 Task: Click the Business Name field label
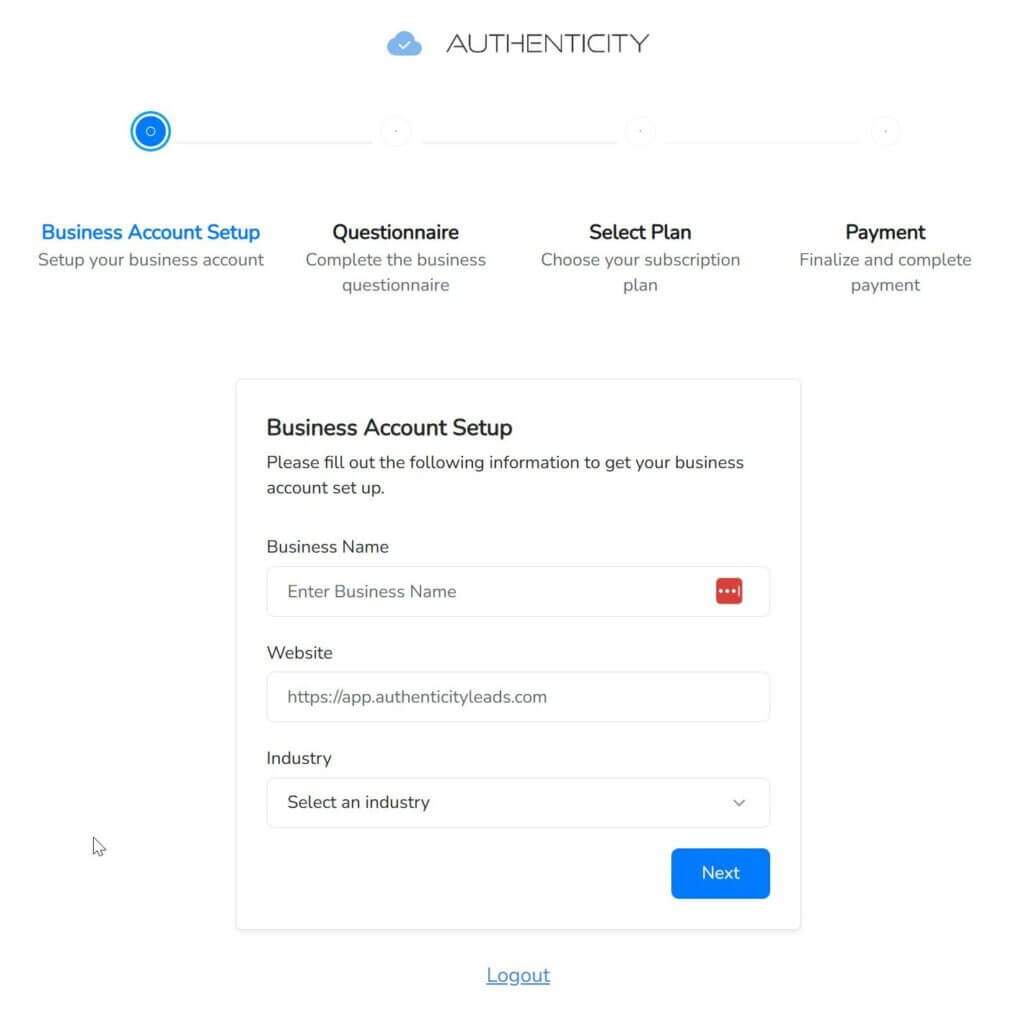point(327,547)
